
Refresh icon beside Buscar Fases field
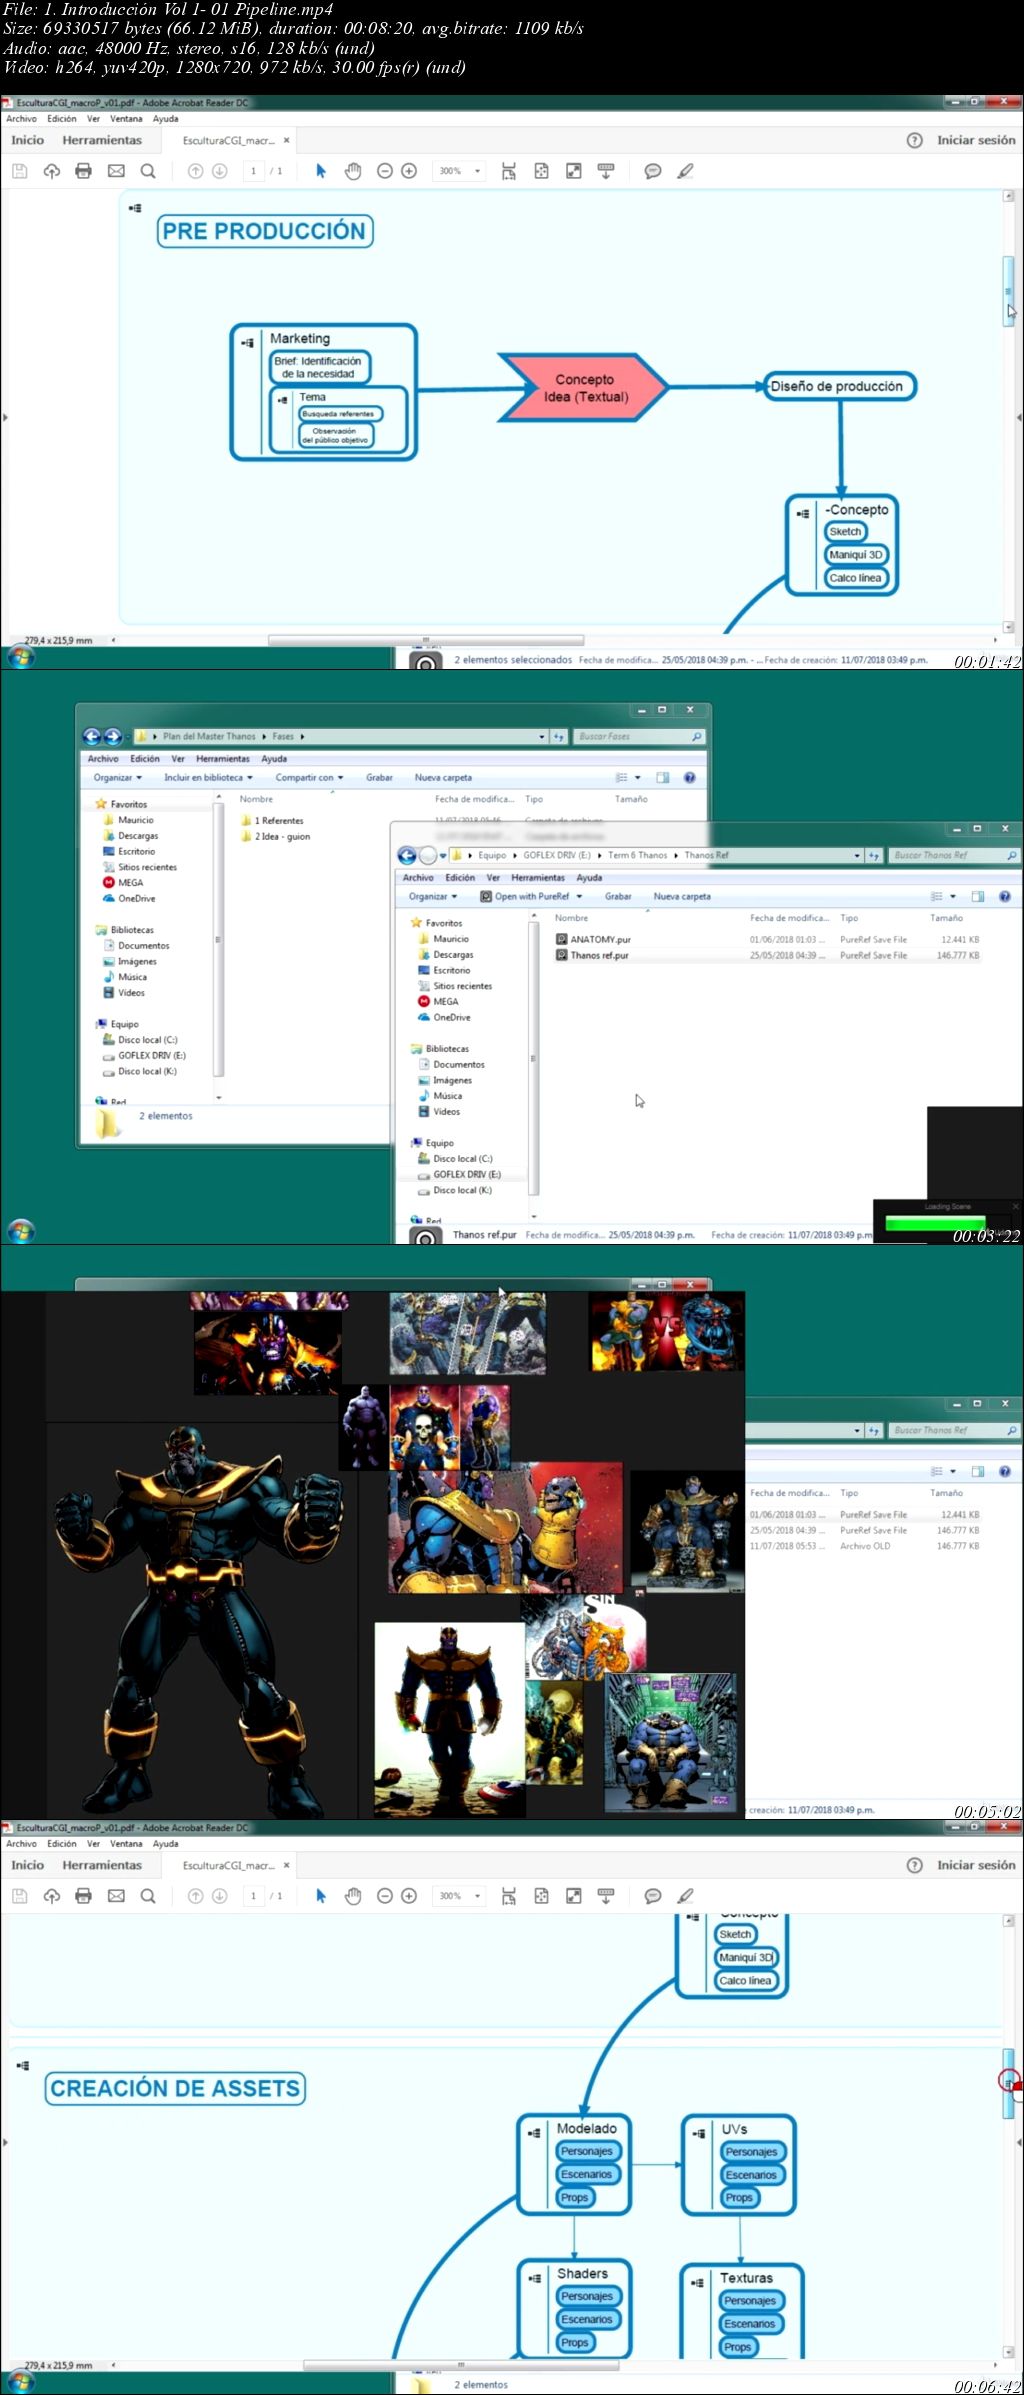click(560, 736)
